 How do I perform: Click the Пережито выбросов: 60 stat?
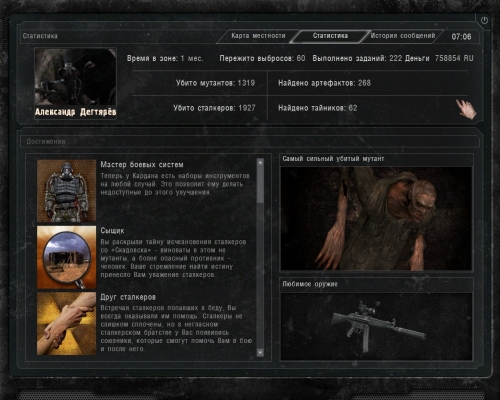coord(262,58)
